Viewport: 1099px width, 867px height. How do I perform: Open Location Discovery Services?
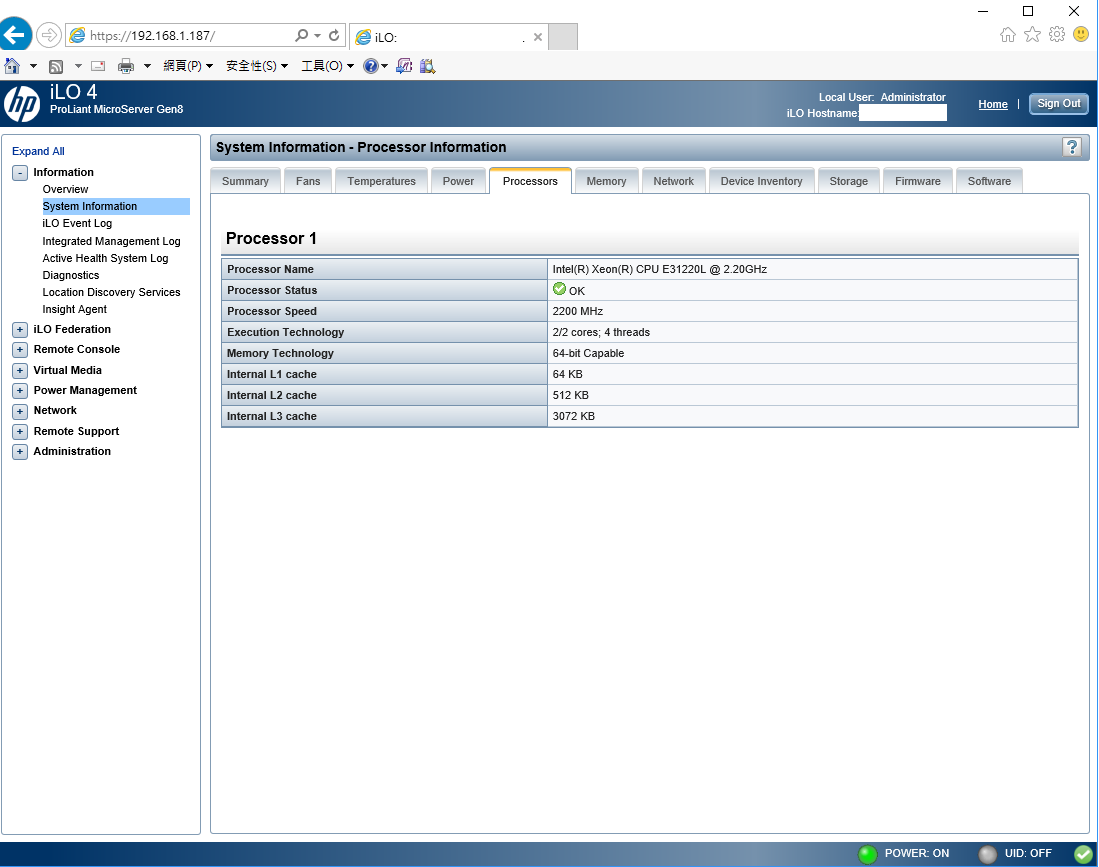[111, 292]
